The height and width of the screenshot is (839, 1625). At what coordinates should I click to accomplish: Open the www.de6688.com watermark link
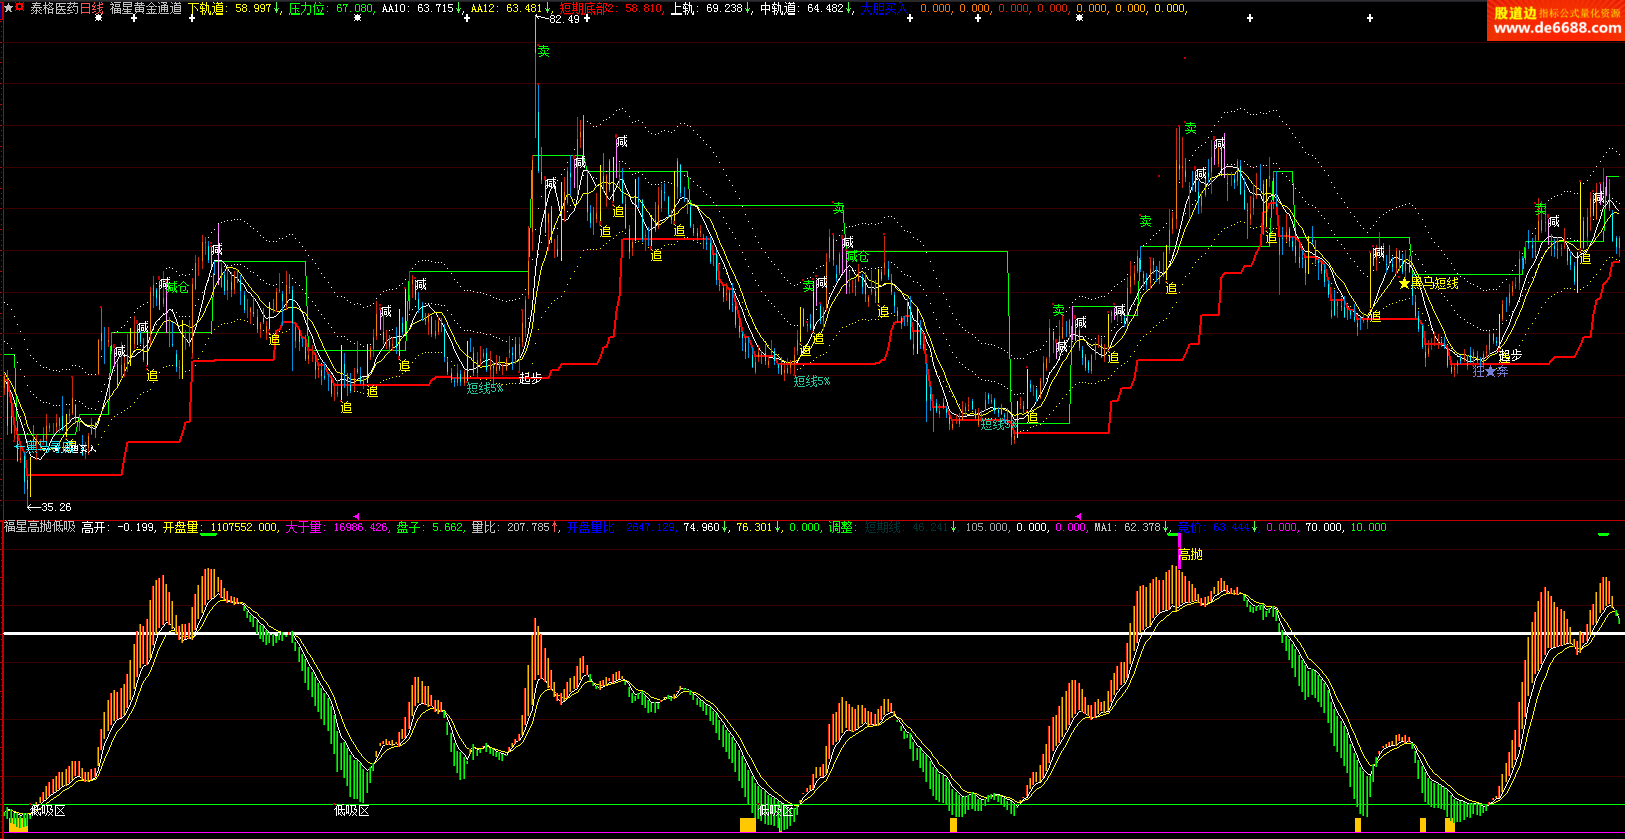tap(1556, 28)
